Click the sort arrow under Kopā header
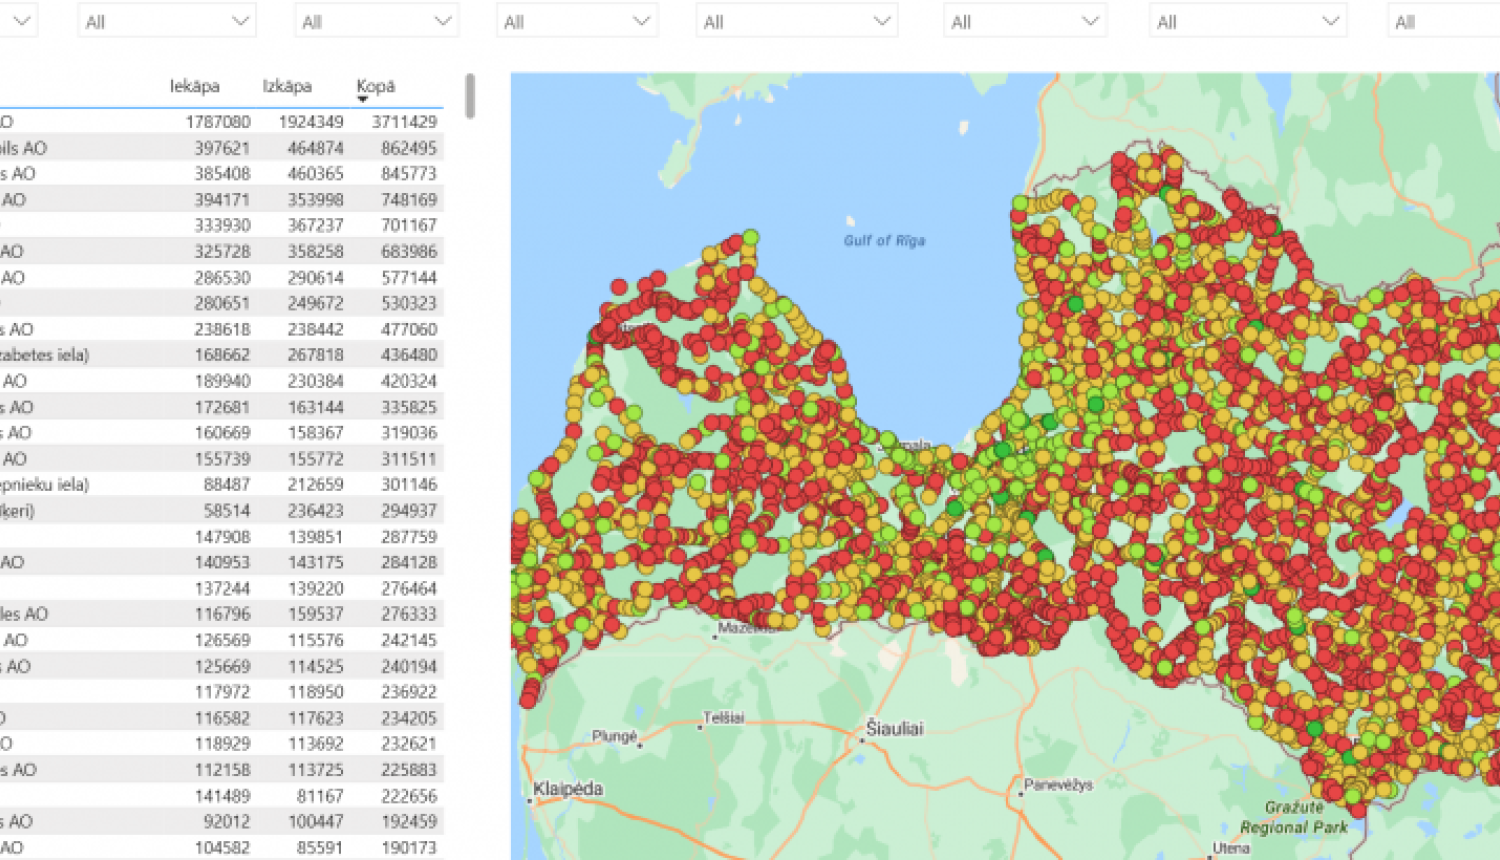Image resolution: width=1500 pixels, height=860 pixels. pos(363,100)
